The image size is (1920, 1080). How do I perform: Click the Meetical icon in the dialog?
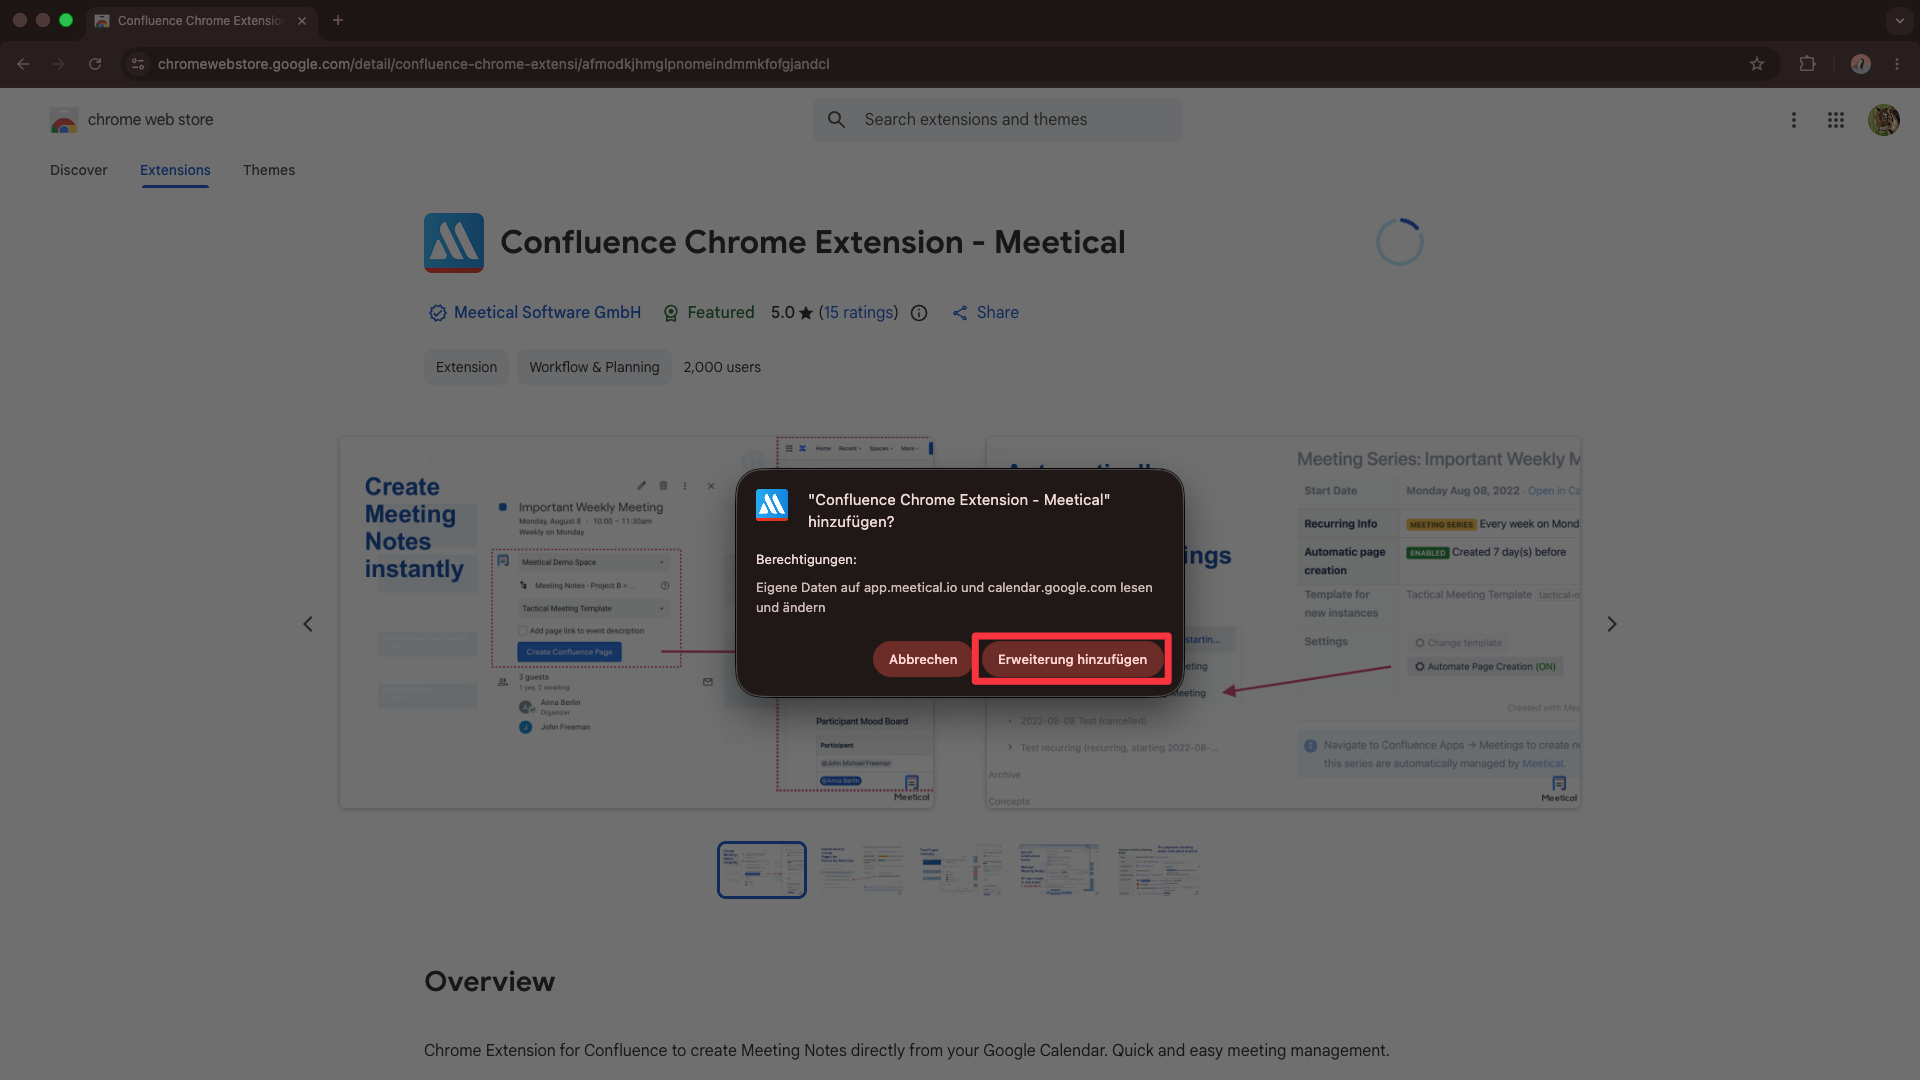click(772, 505)
